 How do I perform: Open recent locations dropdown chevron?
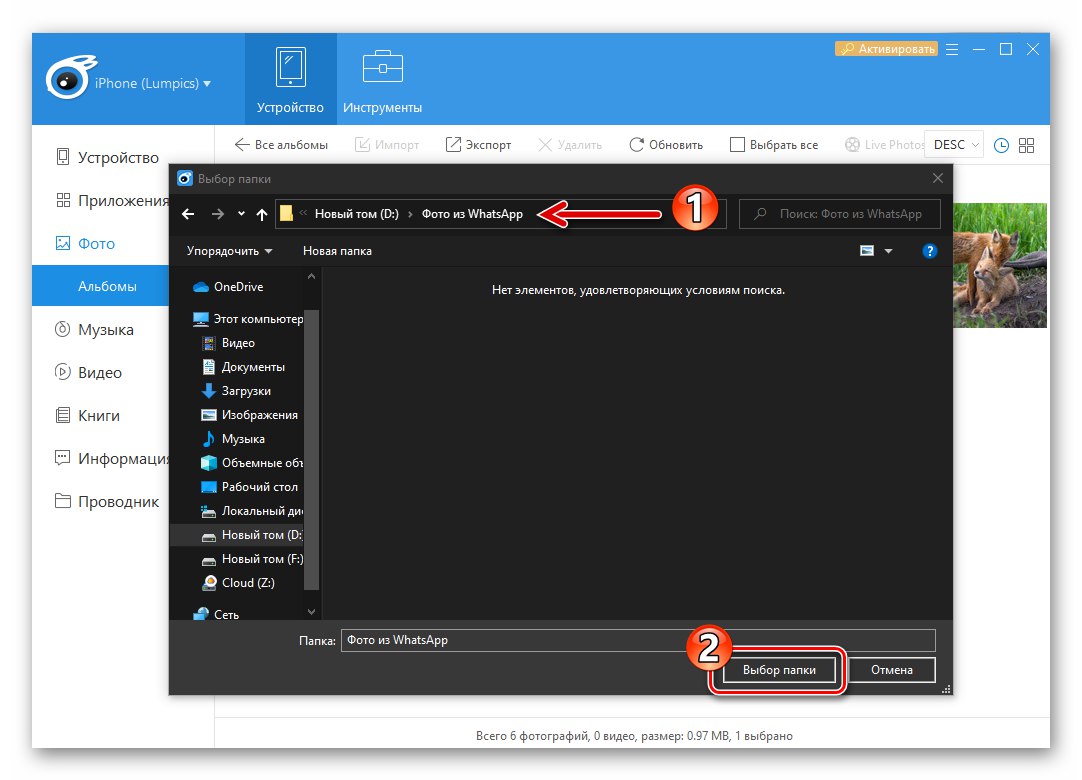click(x=241, y=214)
